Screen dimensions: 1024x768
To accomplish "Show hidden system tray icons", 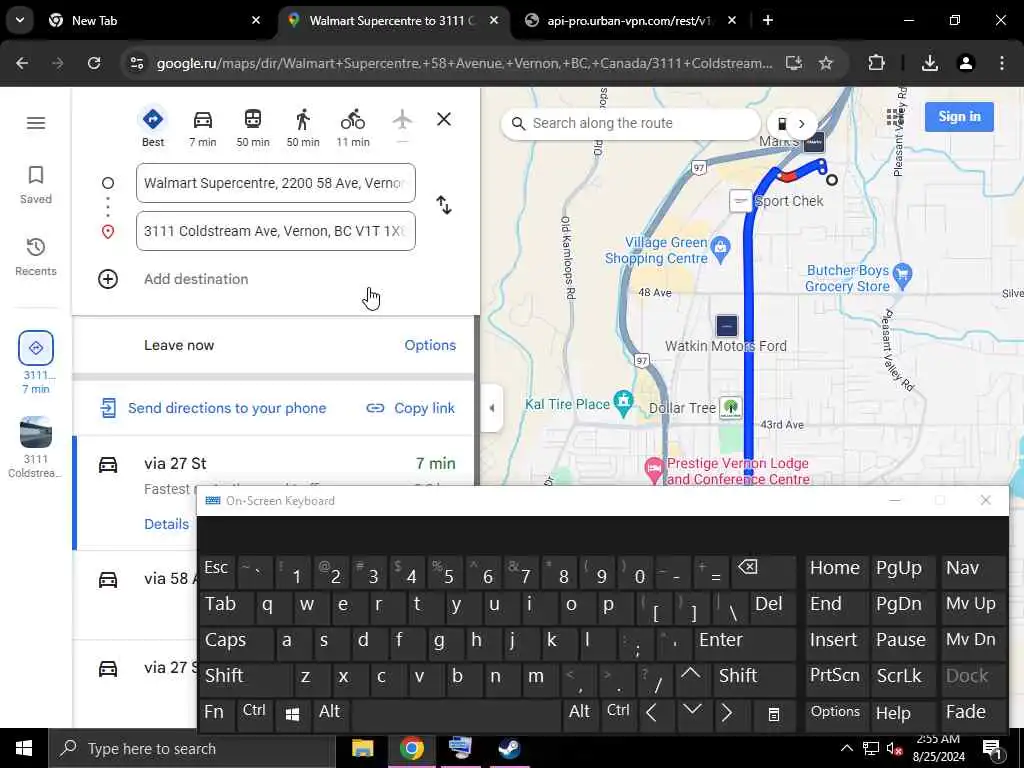I will click(846, 748).
